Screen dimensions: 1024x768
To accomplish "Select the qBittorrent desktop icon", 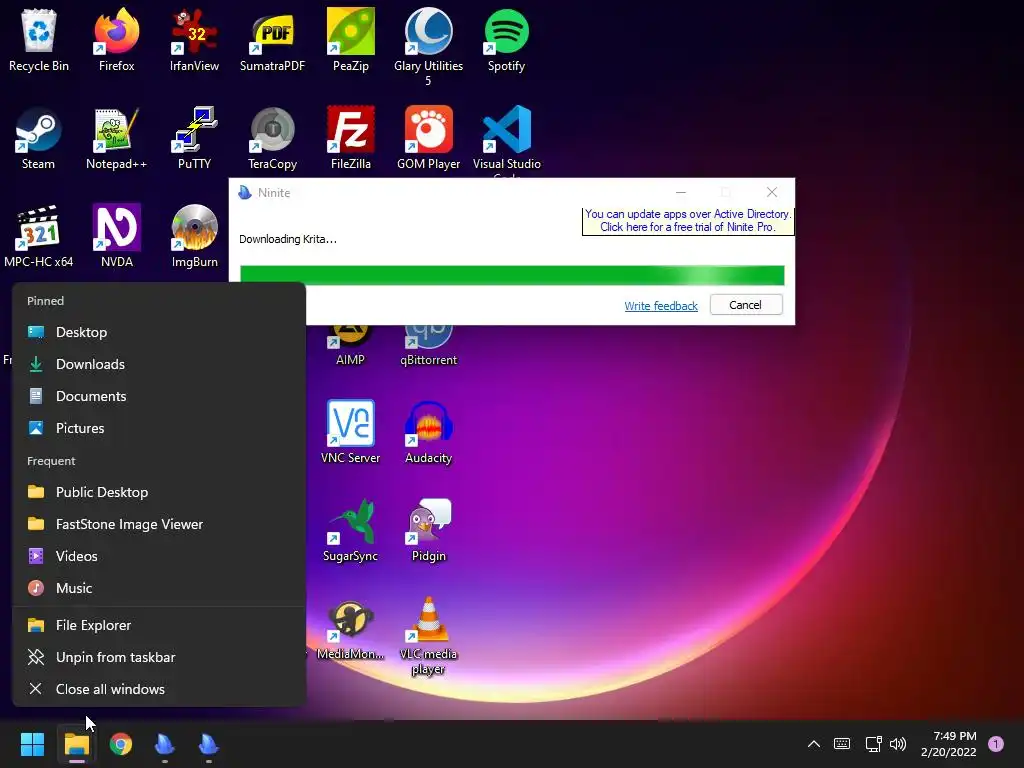I will [428, 346].
